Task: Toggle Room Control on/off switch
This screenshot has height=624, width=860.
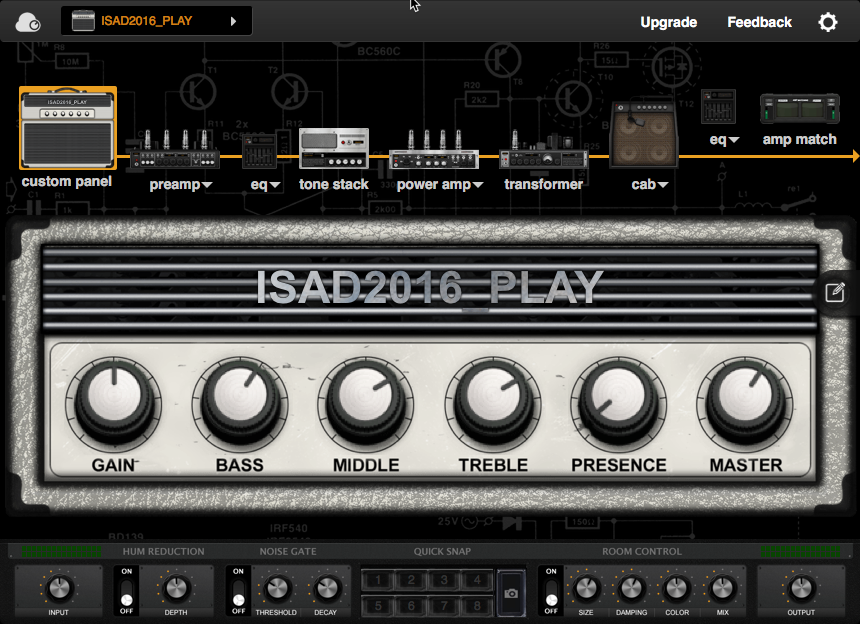Action: click(x=551, y=591)
